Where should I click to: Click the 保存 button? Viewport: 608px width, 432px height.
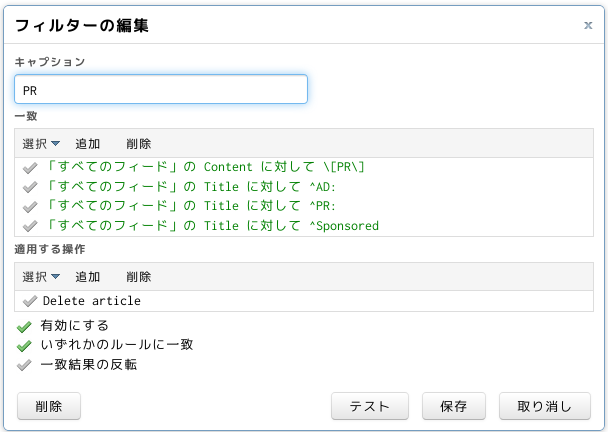click(x=454, y=406)
